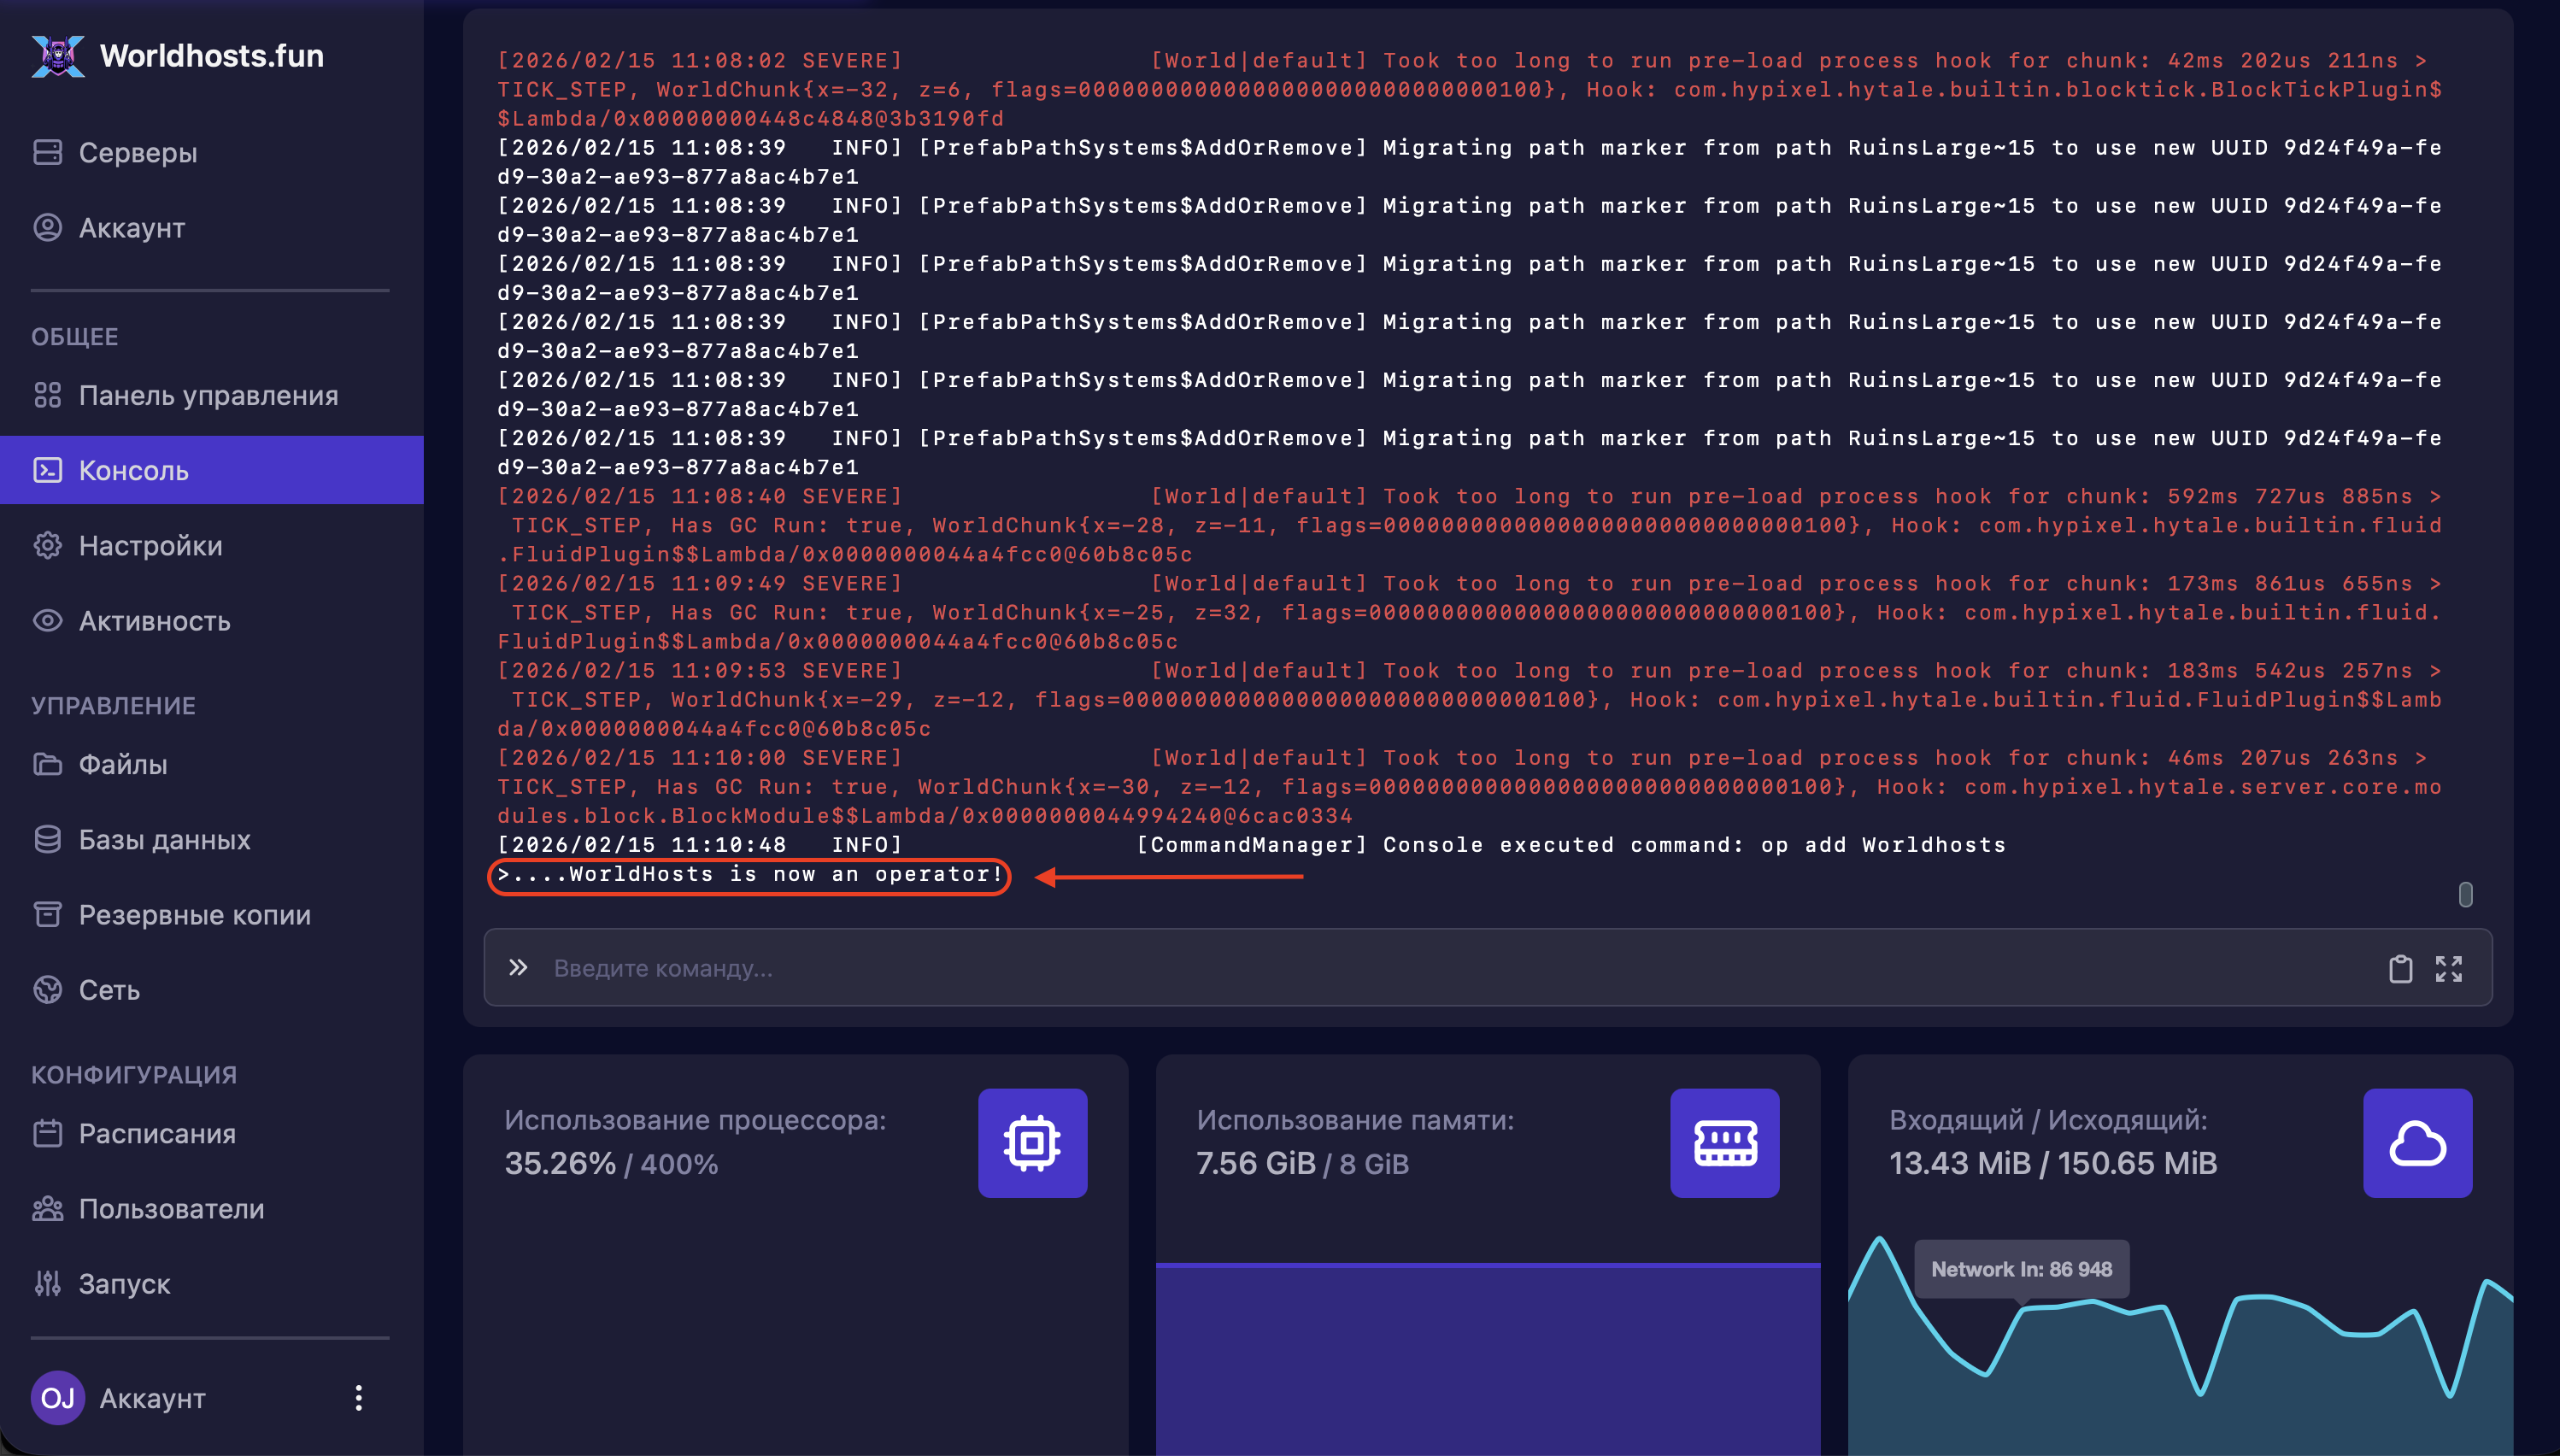This screenshot has width=2560, height=1456.
Task: Click the Worldhosts.fun logo icon
Action: pyautogui.click(x=58, y=56)
